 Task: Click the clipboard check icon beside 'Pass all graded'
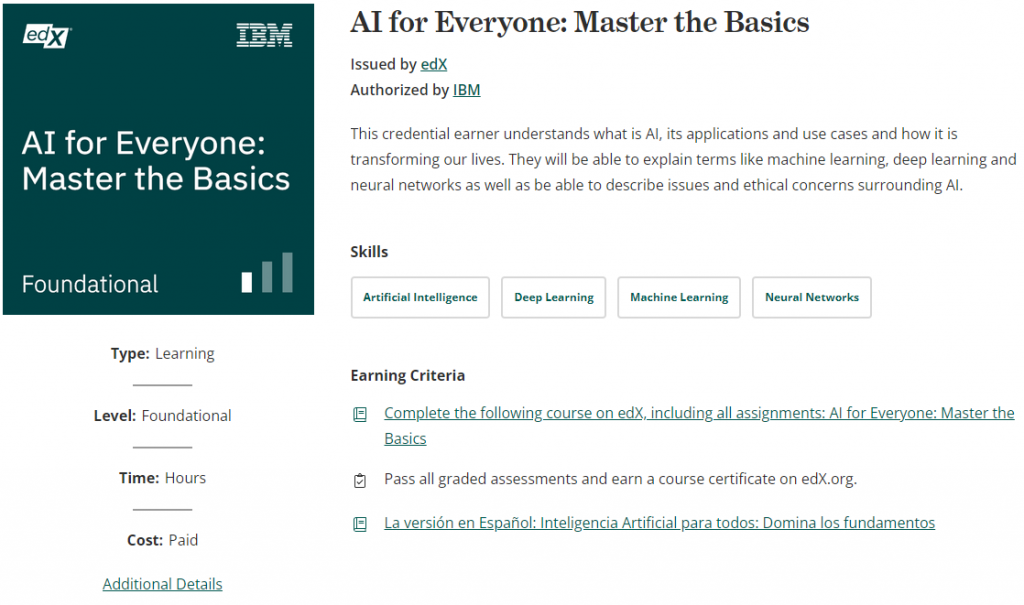pyautogui.click(x=360, y=480)
